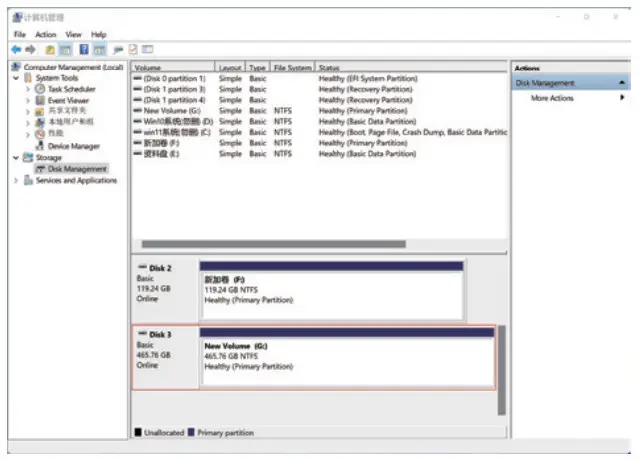This screenshot has height=460, width=640.
Task: Open the Help menu
Action: [x=98, y=35]
